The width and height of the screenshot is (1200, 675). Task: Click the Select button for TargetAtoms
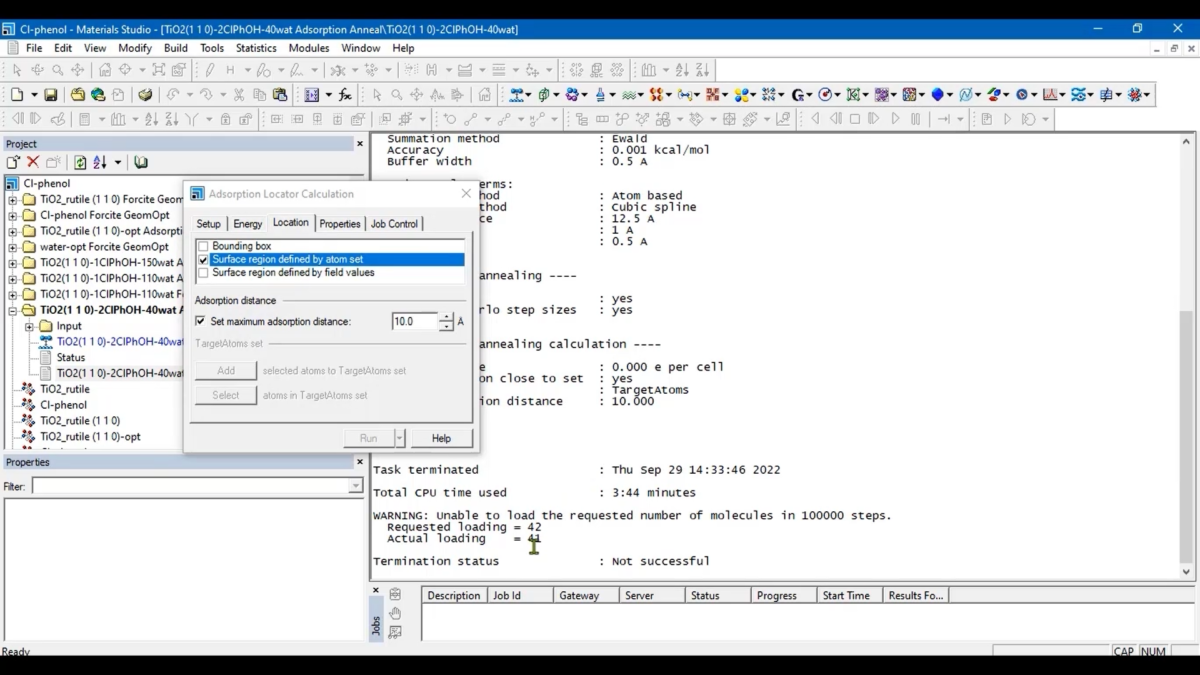click(226, 395)
